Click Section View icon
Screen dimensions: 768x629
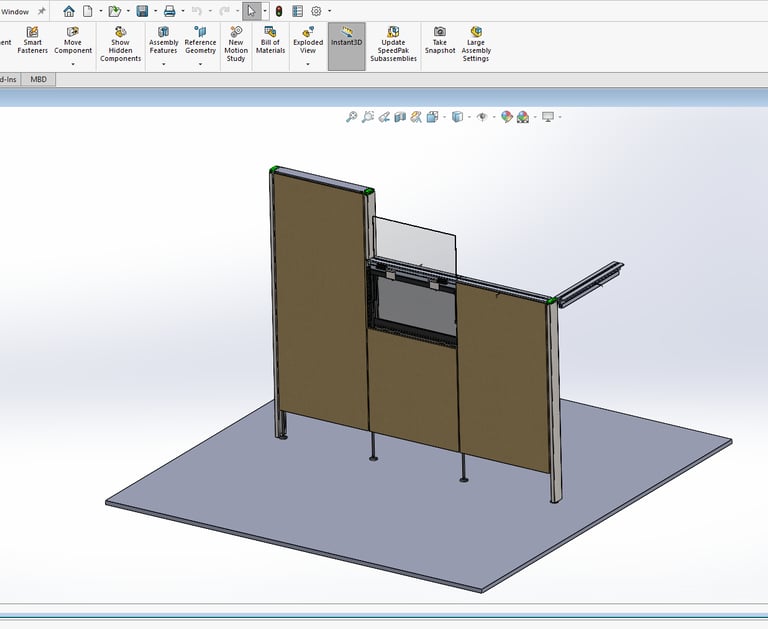tap(400, 117)
